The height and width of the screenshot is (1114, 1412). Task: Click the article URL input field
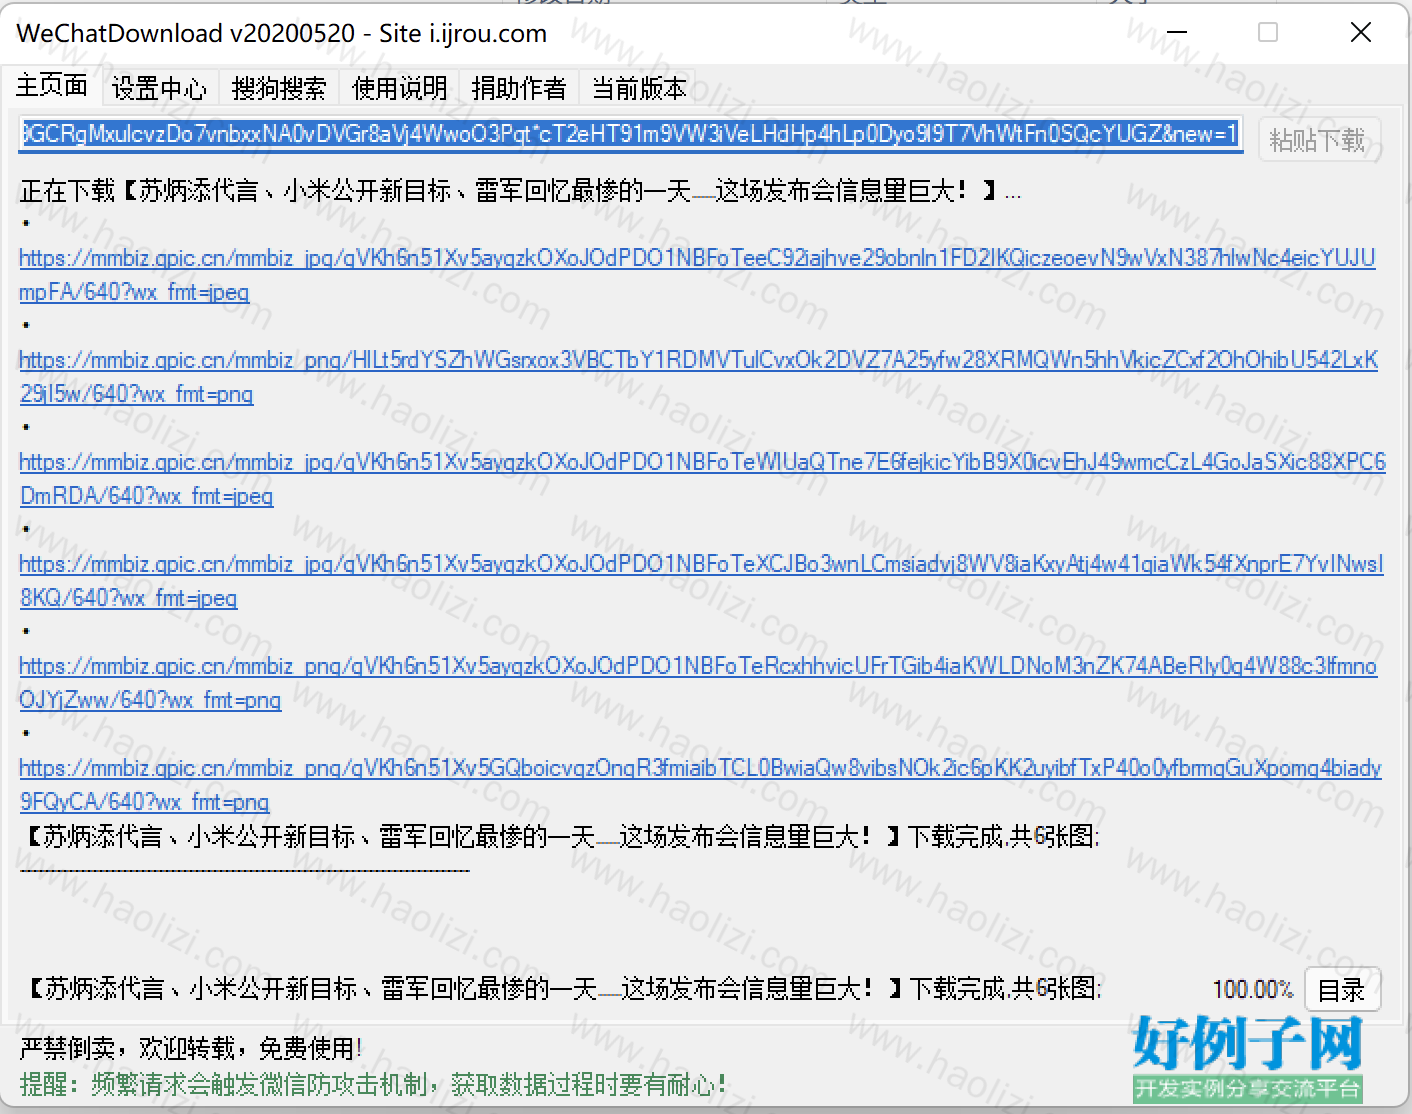(x=630, y=133)
